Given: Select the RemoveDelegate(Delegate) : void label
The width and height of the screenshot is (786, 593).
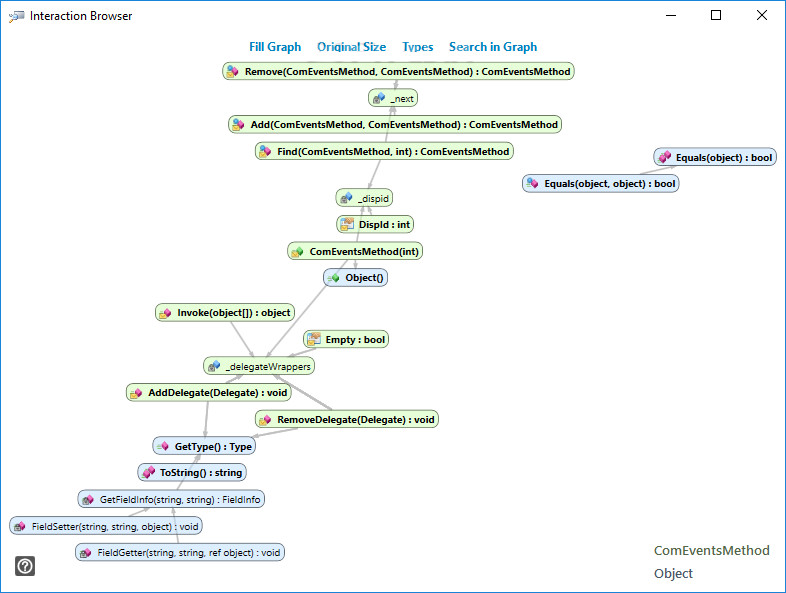Looking at the screenshot, I should [x=356, y=420].
